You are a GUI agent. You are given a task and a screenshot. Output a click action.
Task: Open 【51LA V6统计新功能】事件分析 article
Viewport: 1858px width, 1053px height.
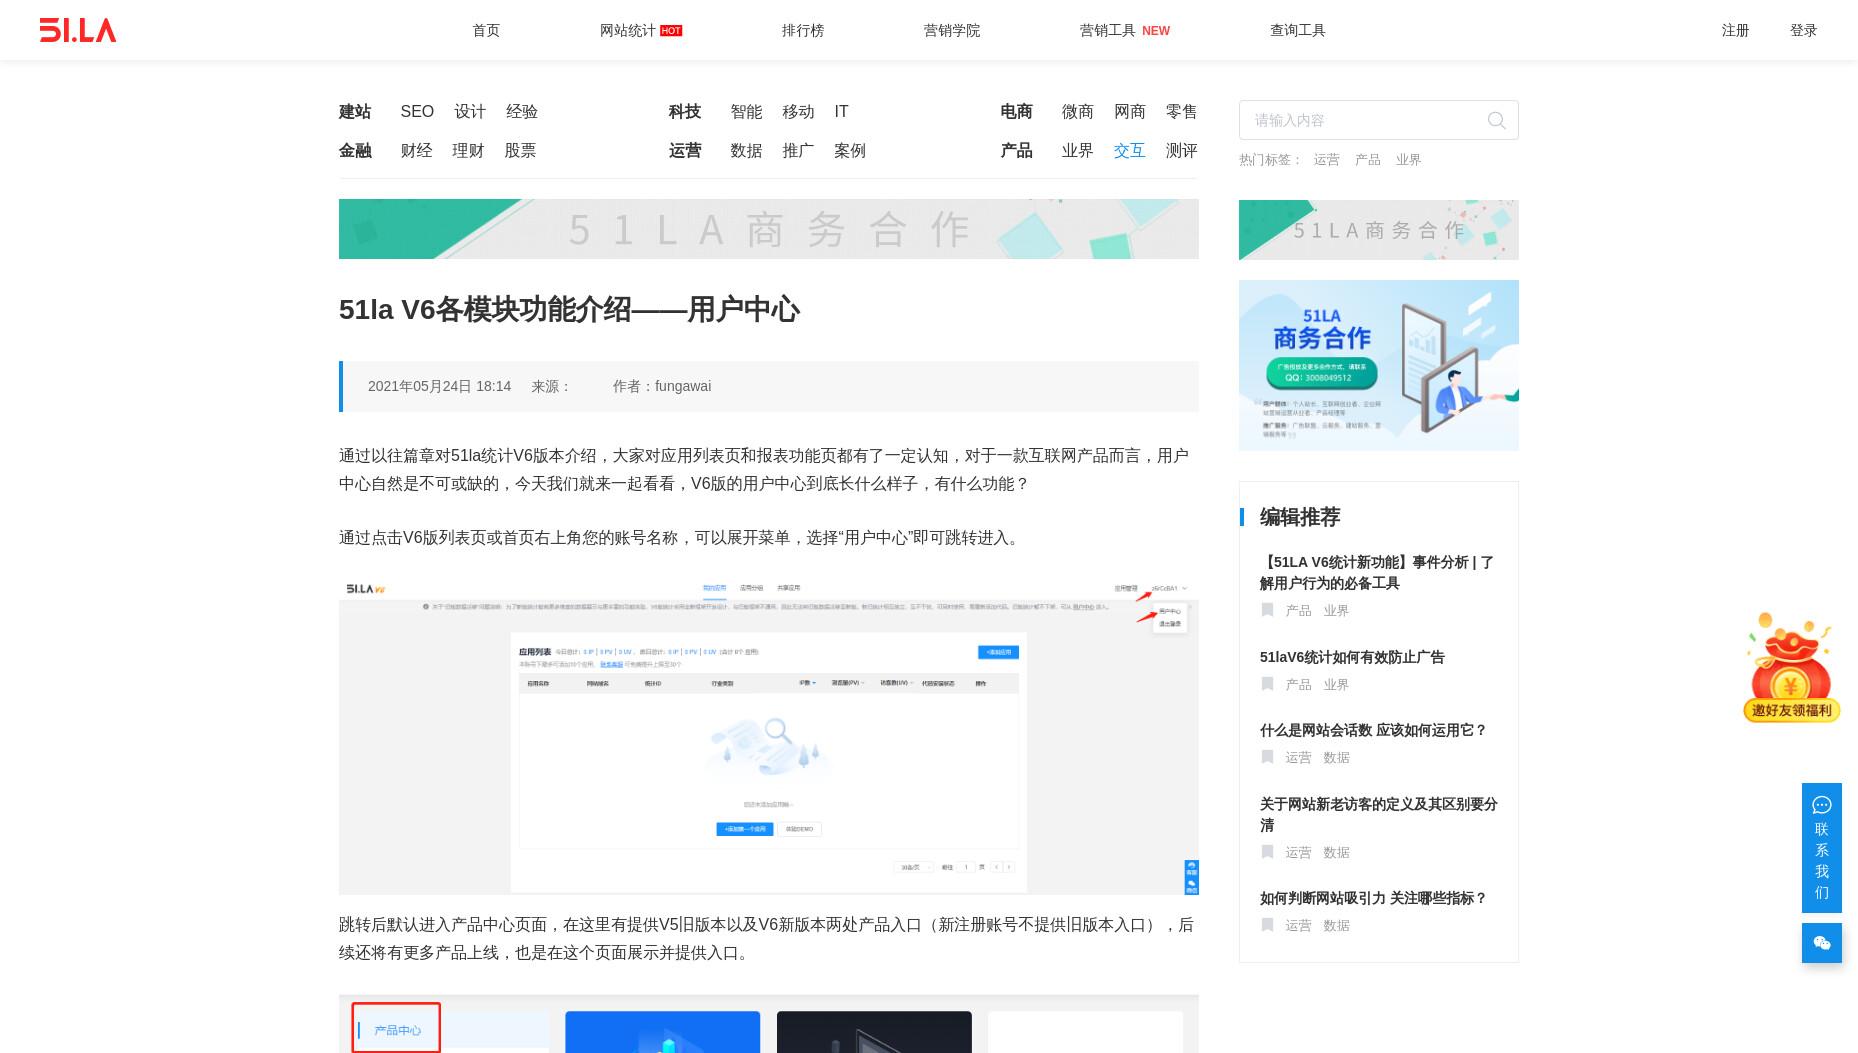[1377, 573]
